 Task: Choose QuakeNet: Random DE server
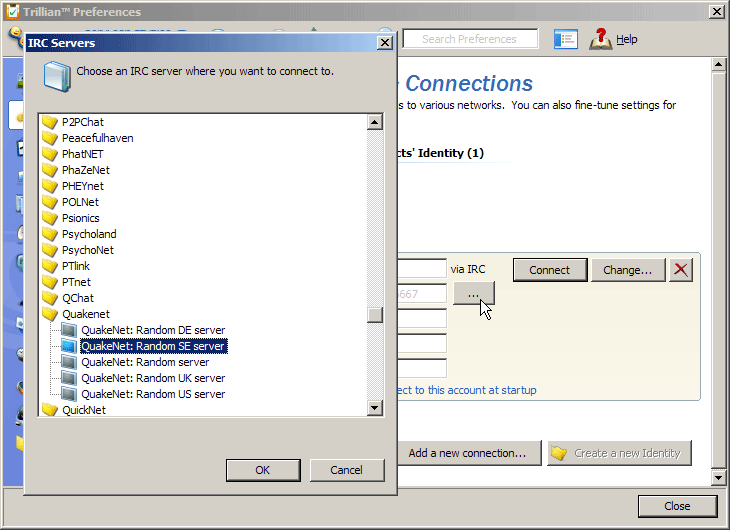point(153,330)
